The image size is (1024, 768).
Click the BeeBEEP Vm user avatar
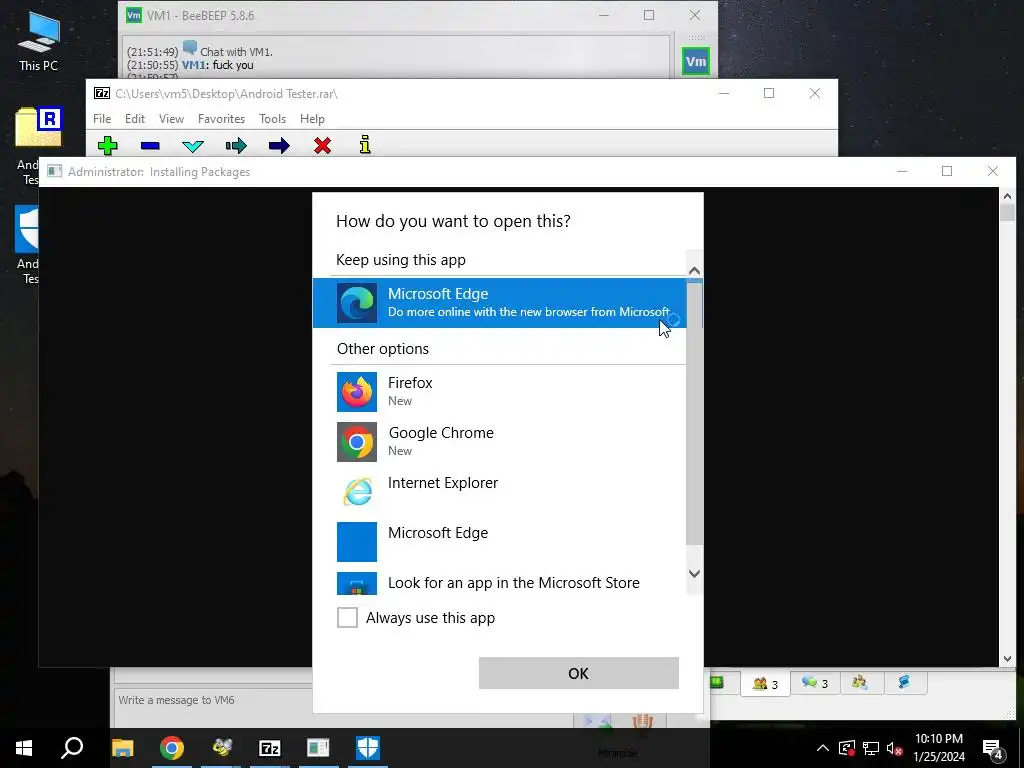tap(696, 61)
